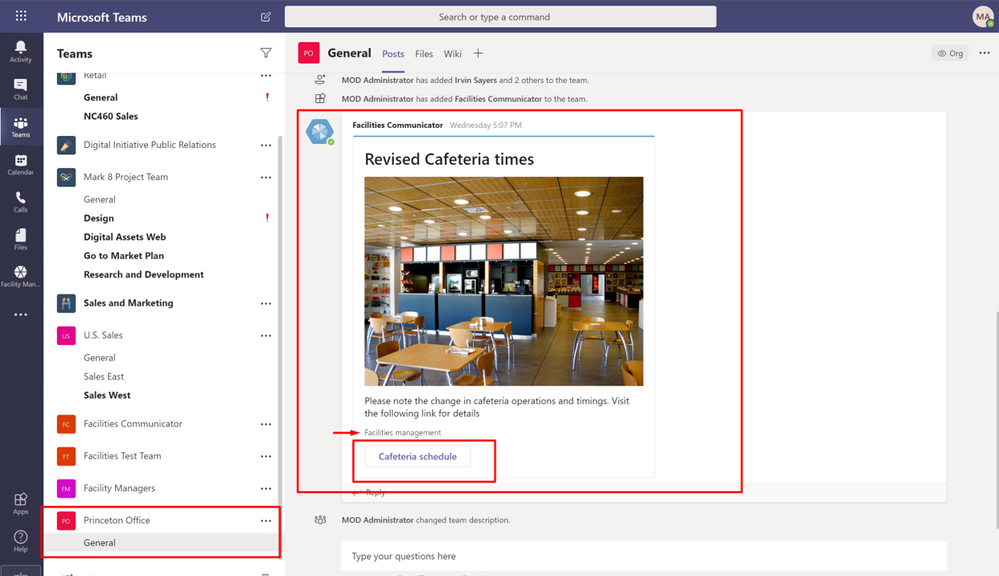Open the MA profile avatar

pyautogui.click(x=983, y=17)
